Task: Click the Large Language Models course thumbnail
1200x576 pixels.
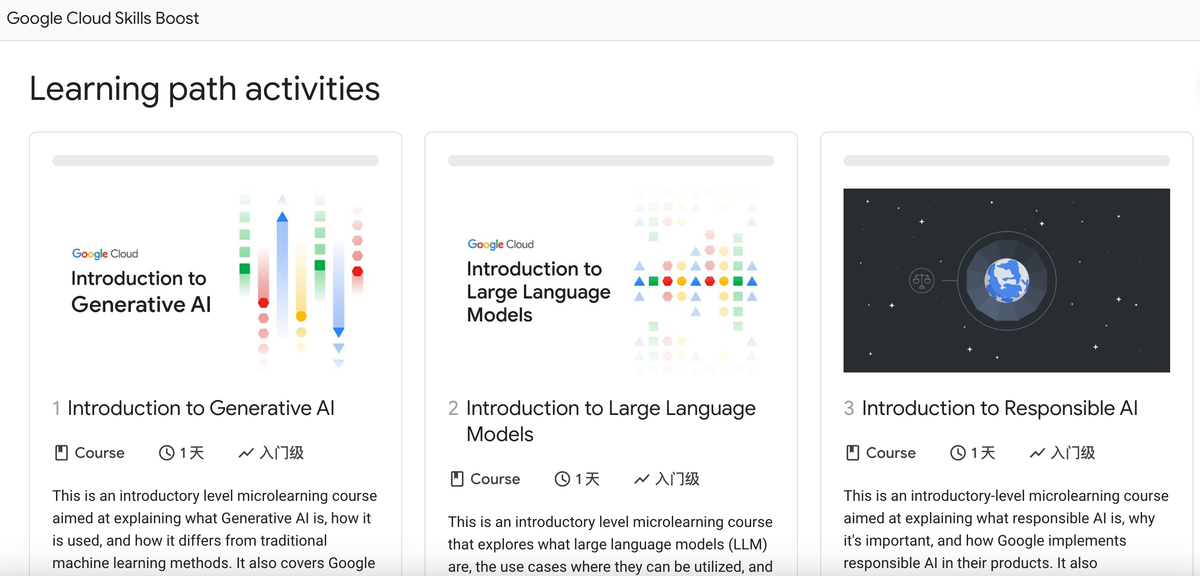Action: (610, 280)
